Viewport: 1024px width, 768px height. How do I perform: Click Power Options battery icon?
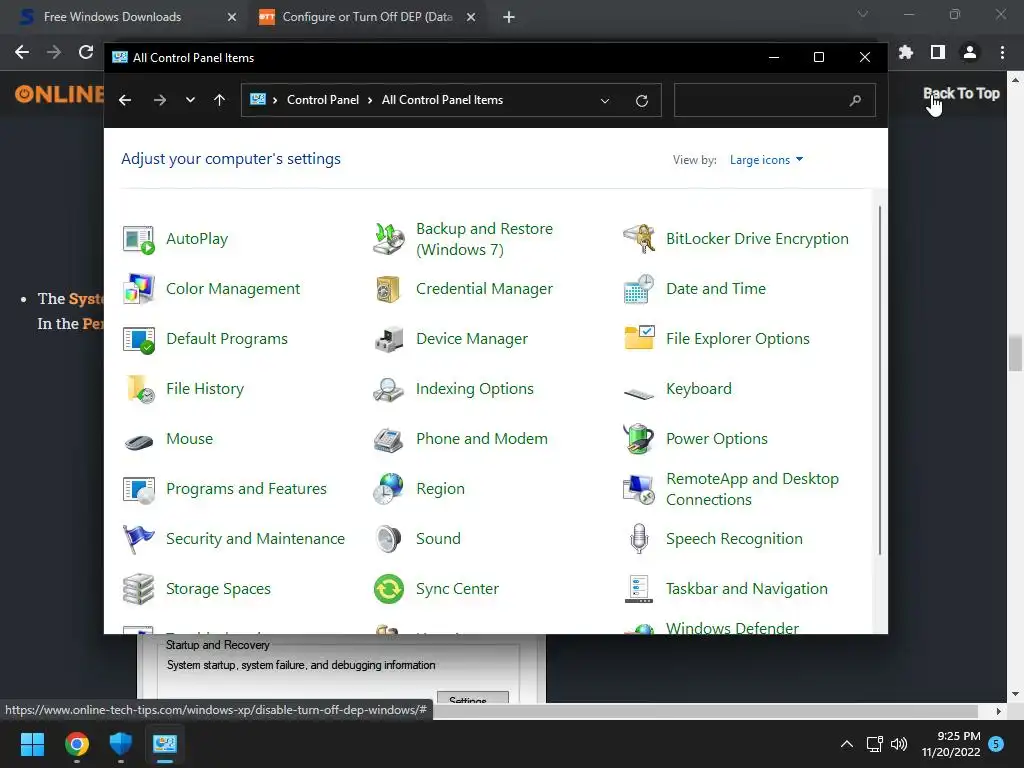[639, 440]
